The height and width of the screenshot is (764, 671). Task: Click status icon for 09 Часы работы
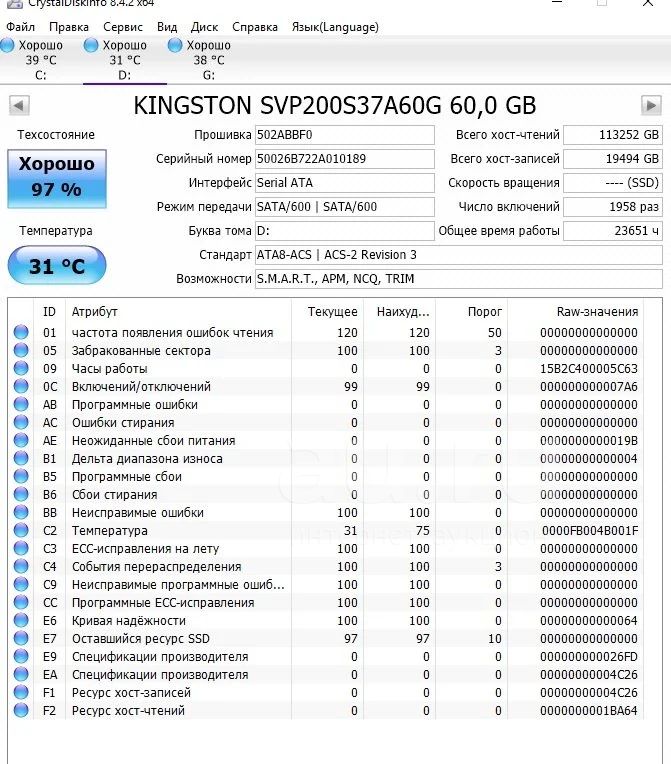tap(21, 368)
